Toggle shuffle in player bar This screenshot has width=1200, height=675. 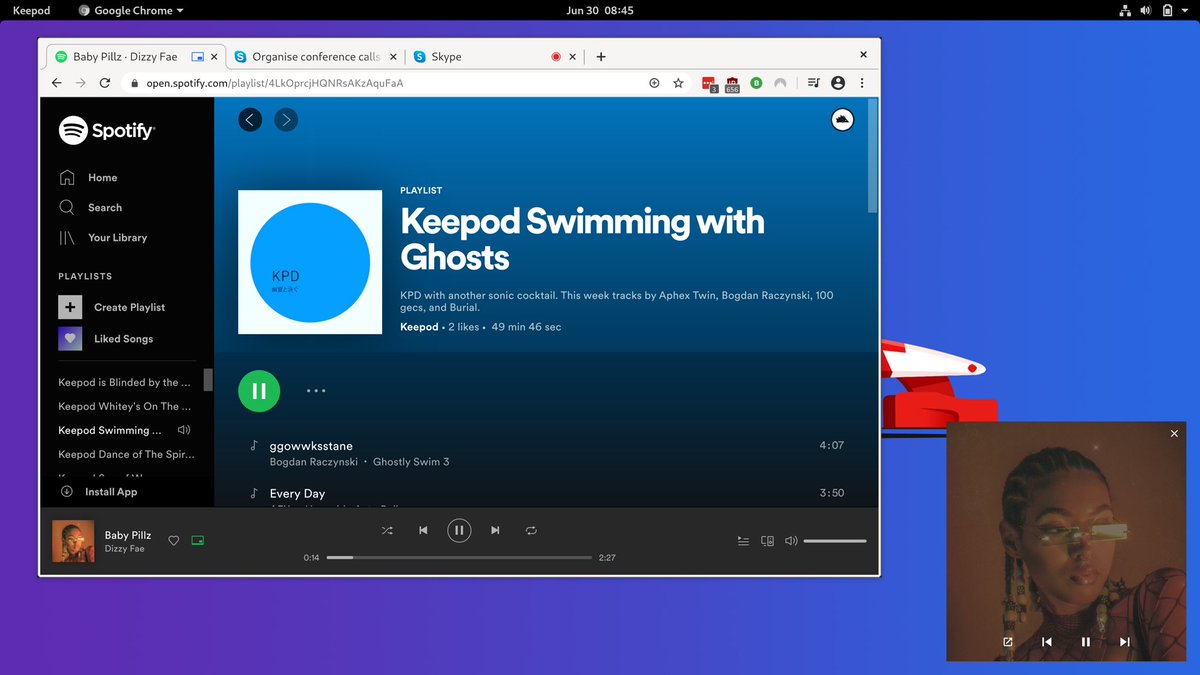coord(387,531)
